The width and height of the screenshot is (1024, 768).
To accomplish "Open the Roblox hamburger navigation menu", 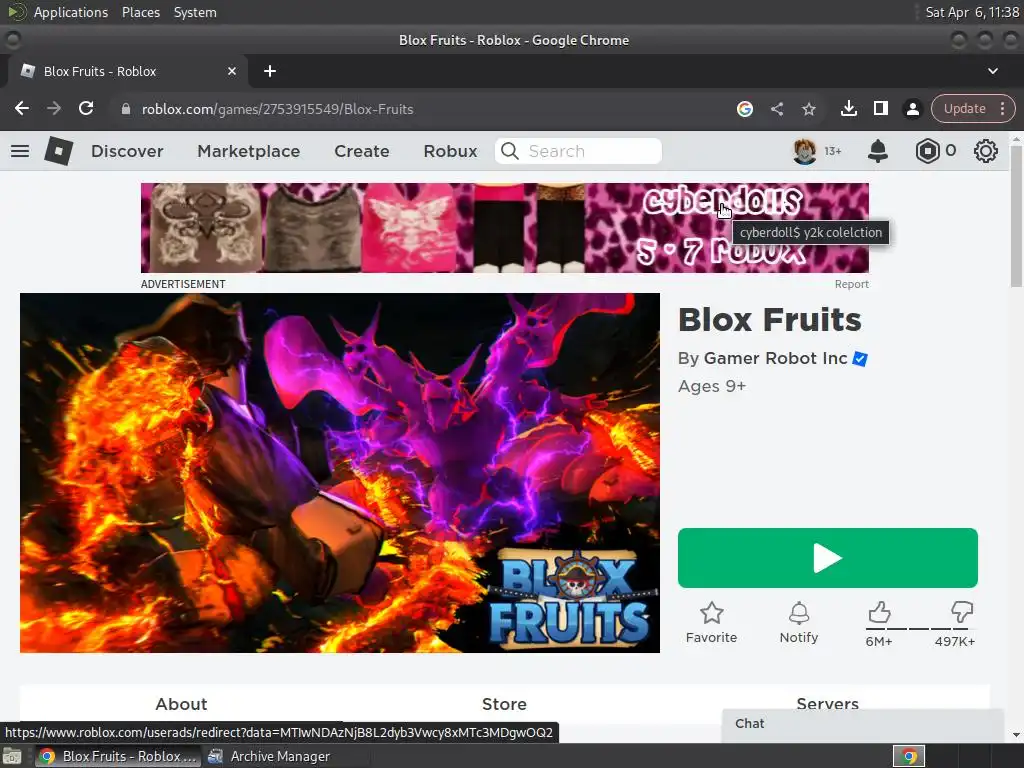I will coord(20,151).
